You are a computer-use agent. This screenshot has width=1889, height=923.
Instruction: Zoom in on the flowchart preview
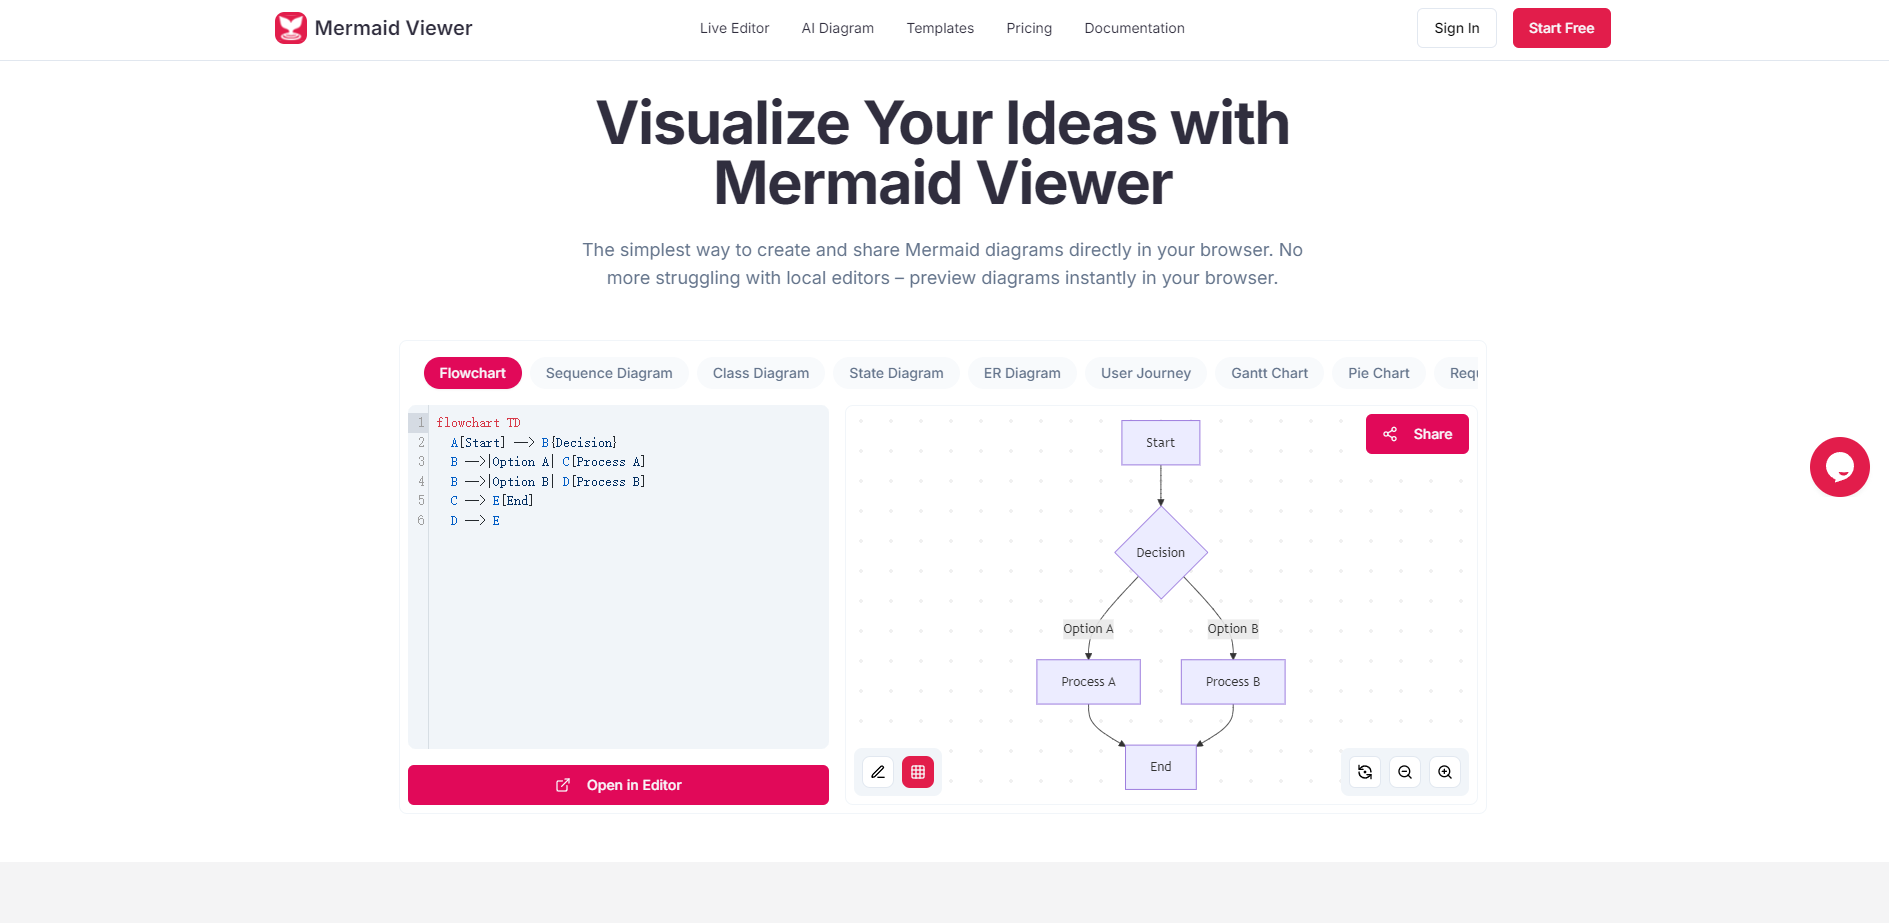(1444, 771)
